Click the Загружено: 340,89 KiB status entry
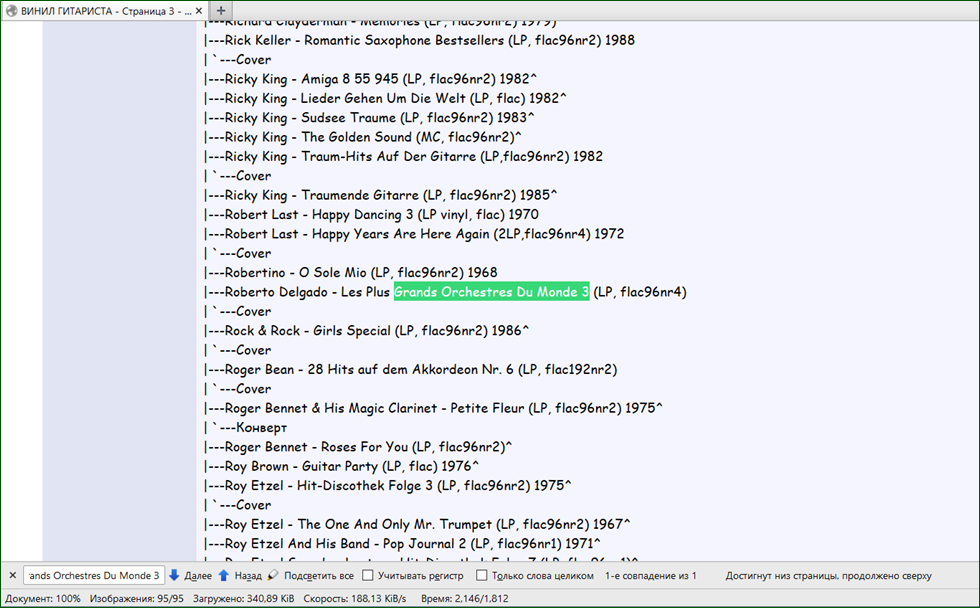This screenshot has width=980, height=608. pyautogui.click(x=243, y=599)
